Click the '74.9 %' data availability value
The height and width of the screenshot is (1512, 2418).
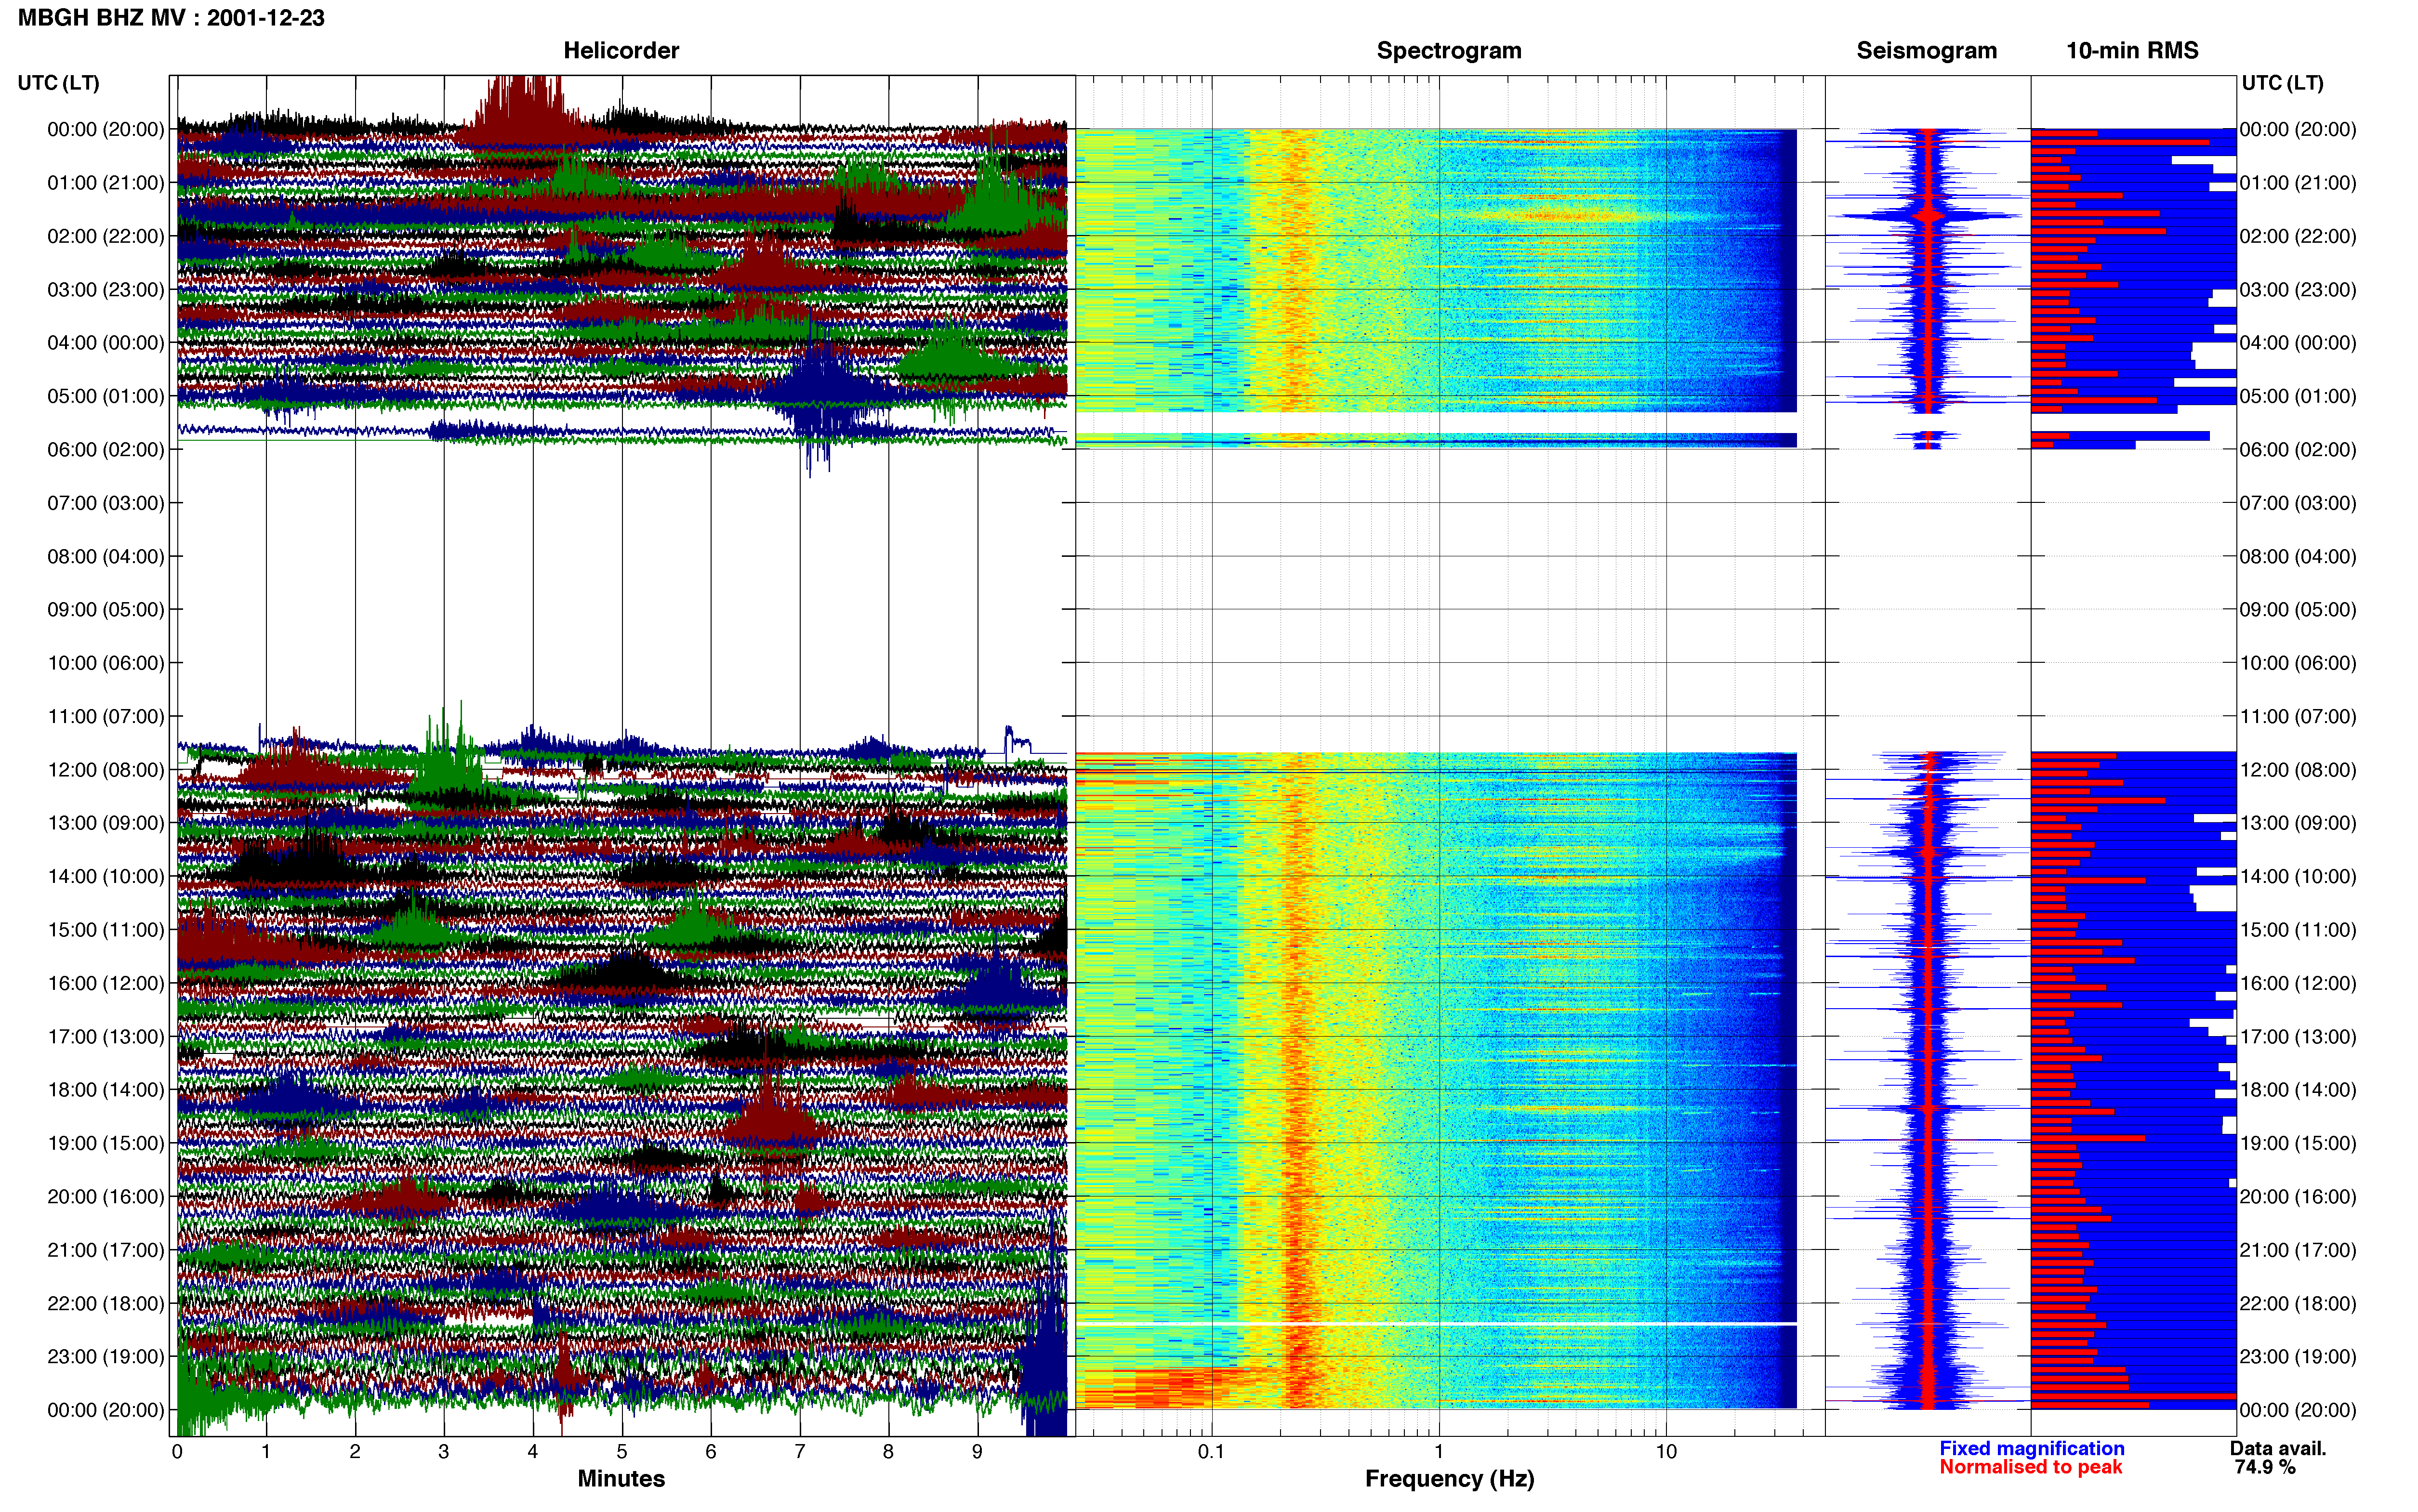[x=2265, y=1467]
